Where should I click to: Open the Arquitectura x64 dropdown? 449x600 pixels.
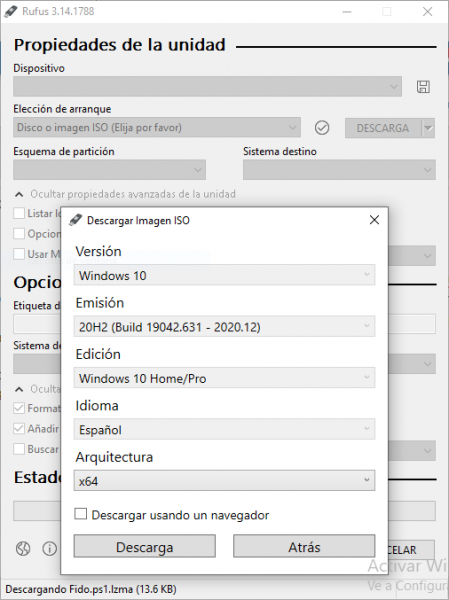[224, 481]
